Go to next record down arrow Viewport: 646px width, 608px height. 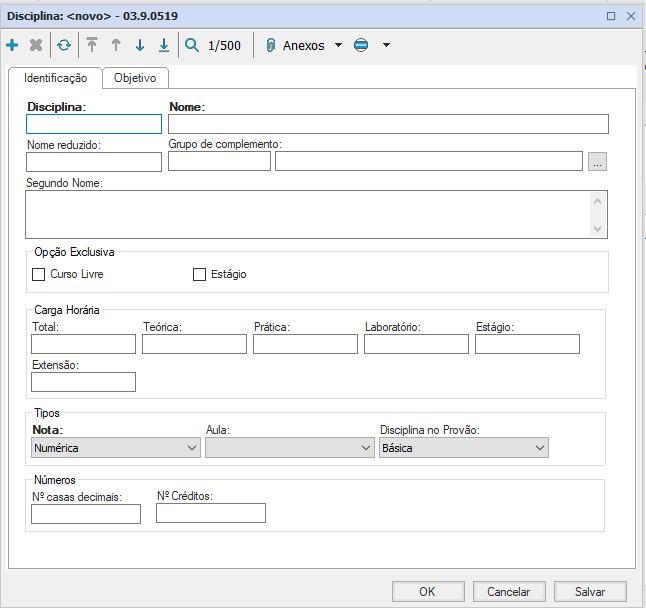(140, 46)
